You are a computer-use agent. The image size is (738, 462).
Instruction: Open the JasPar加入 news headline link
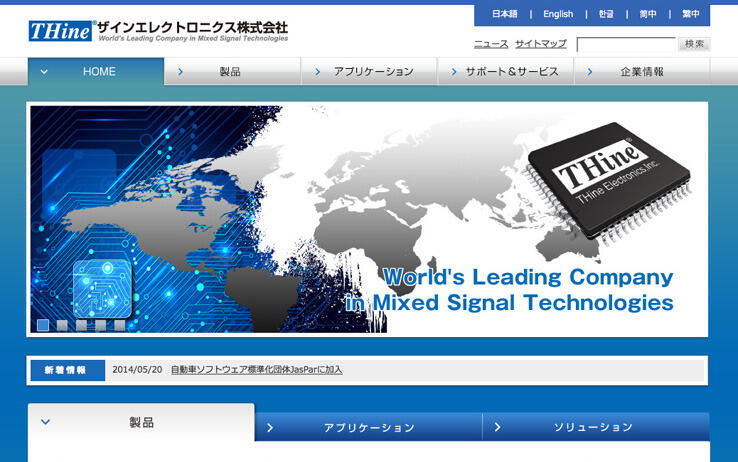257,370
